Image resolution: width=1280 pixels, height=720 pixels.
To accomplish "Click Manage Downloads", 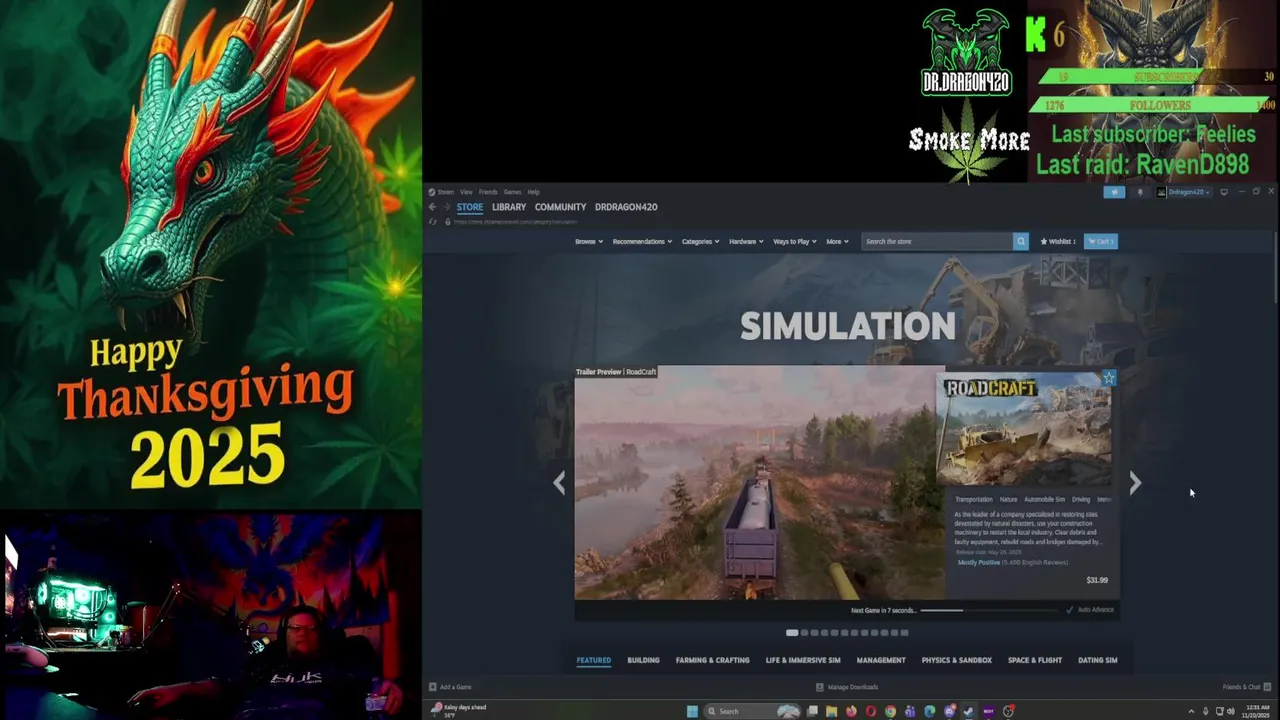I will (847, 687).
